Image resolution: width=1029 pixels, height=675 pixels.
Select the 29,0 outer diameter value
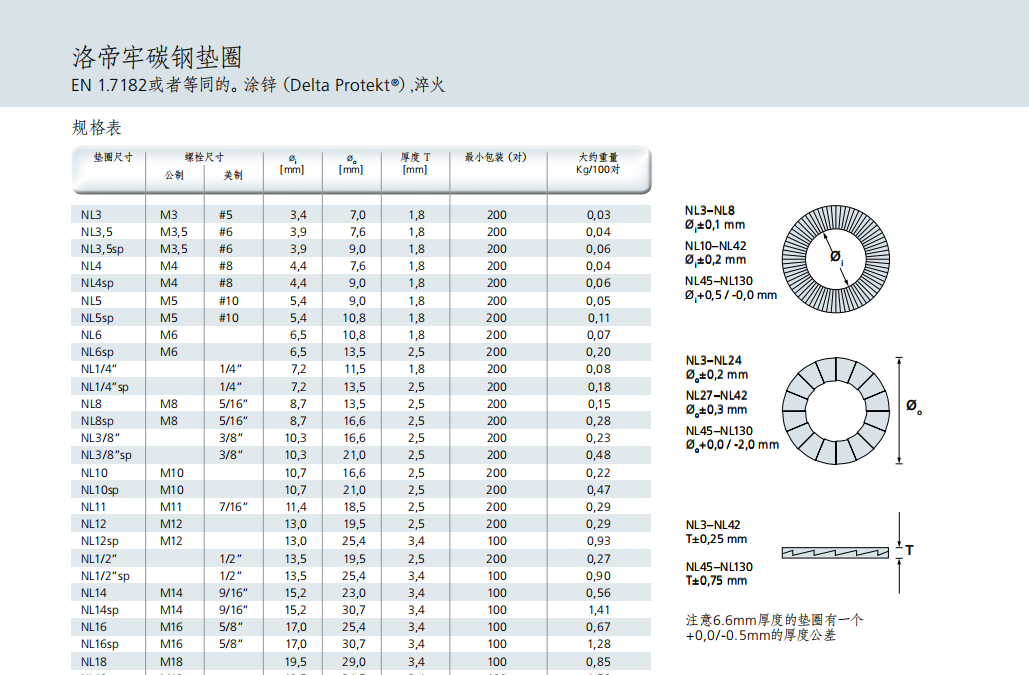(354, 662)
